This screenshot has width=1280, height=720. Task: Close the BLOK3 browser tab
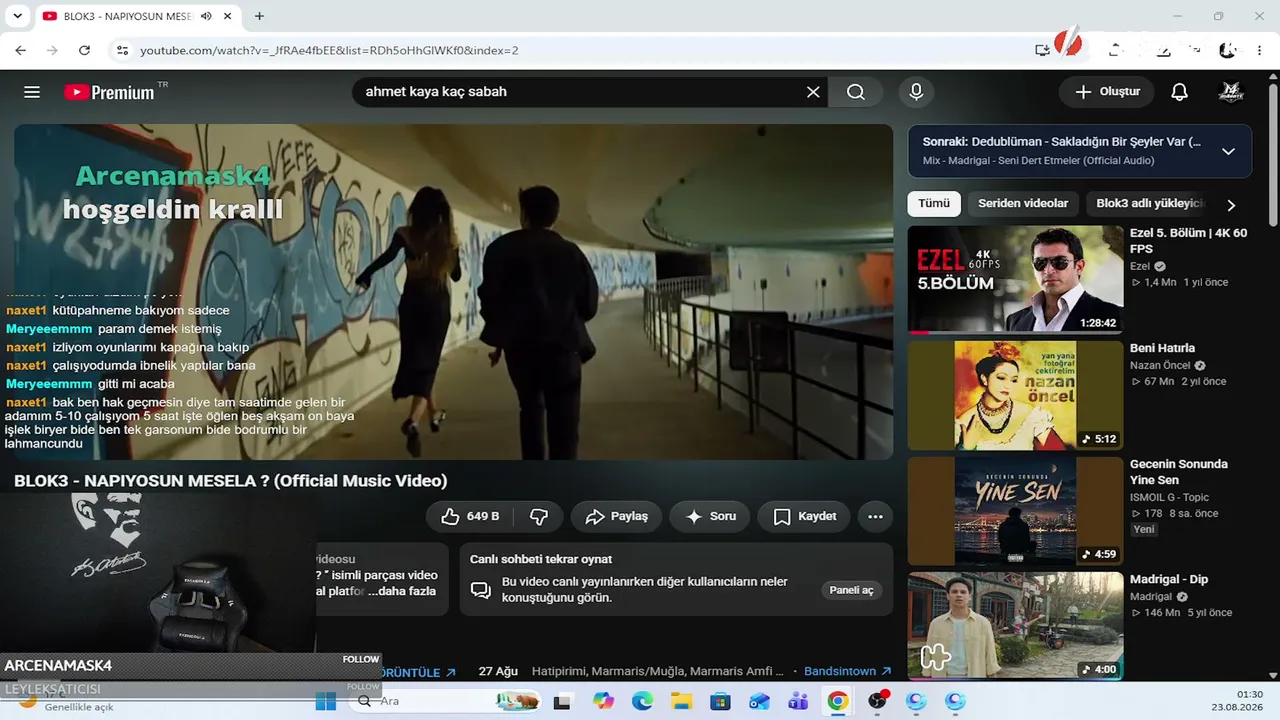[228, 16]
